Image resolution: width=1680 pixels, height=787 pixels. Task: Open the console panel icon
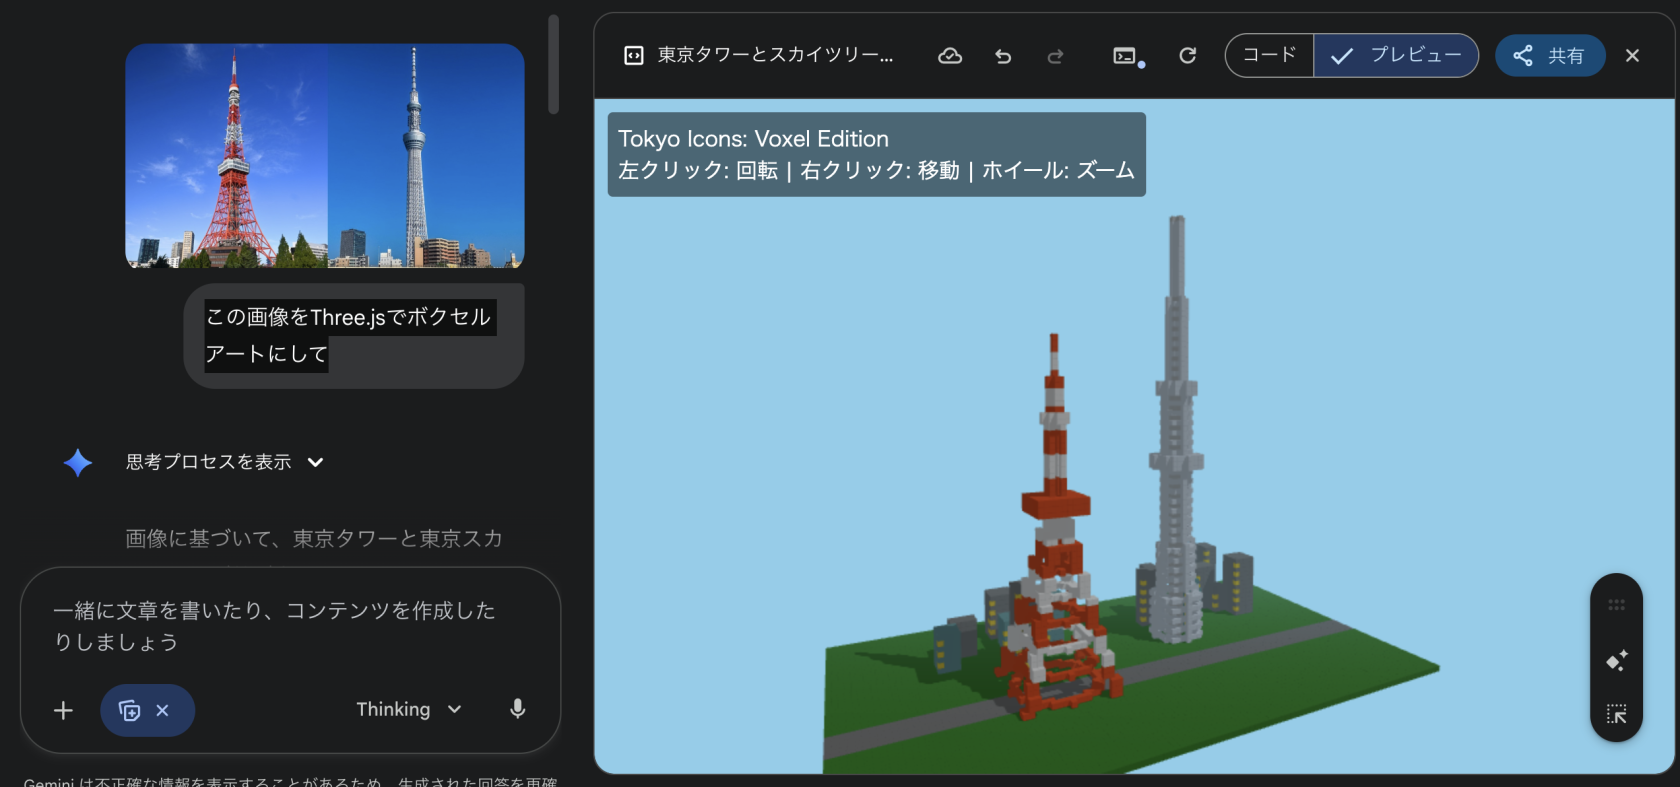pyautogui.click(x=1126, y=56)
